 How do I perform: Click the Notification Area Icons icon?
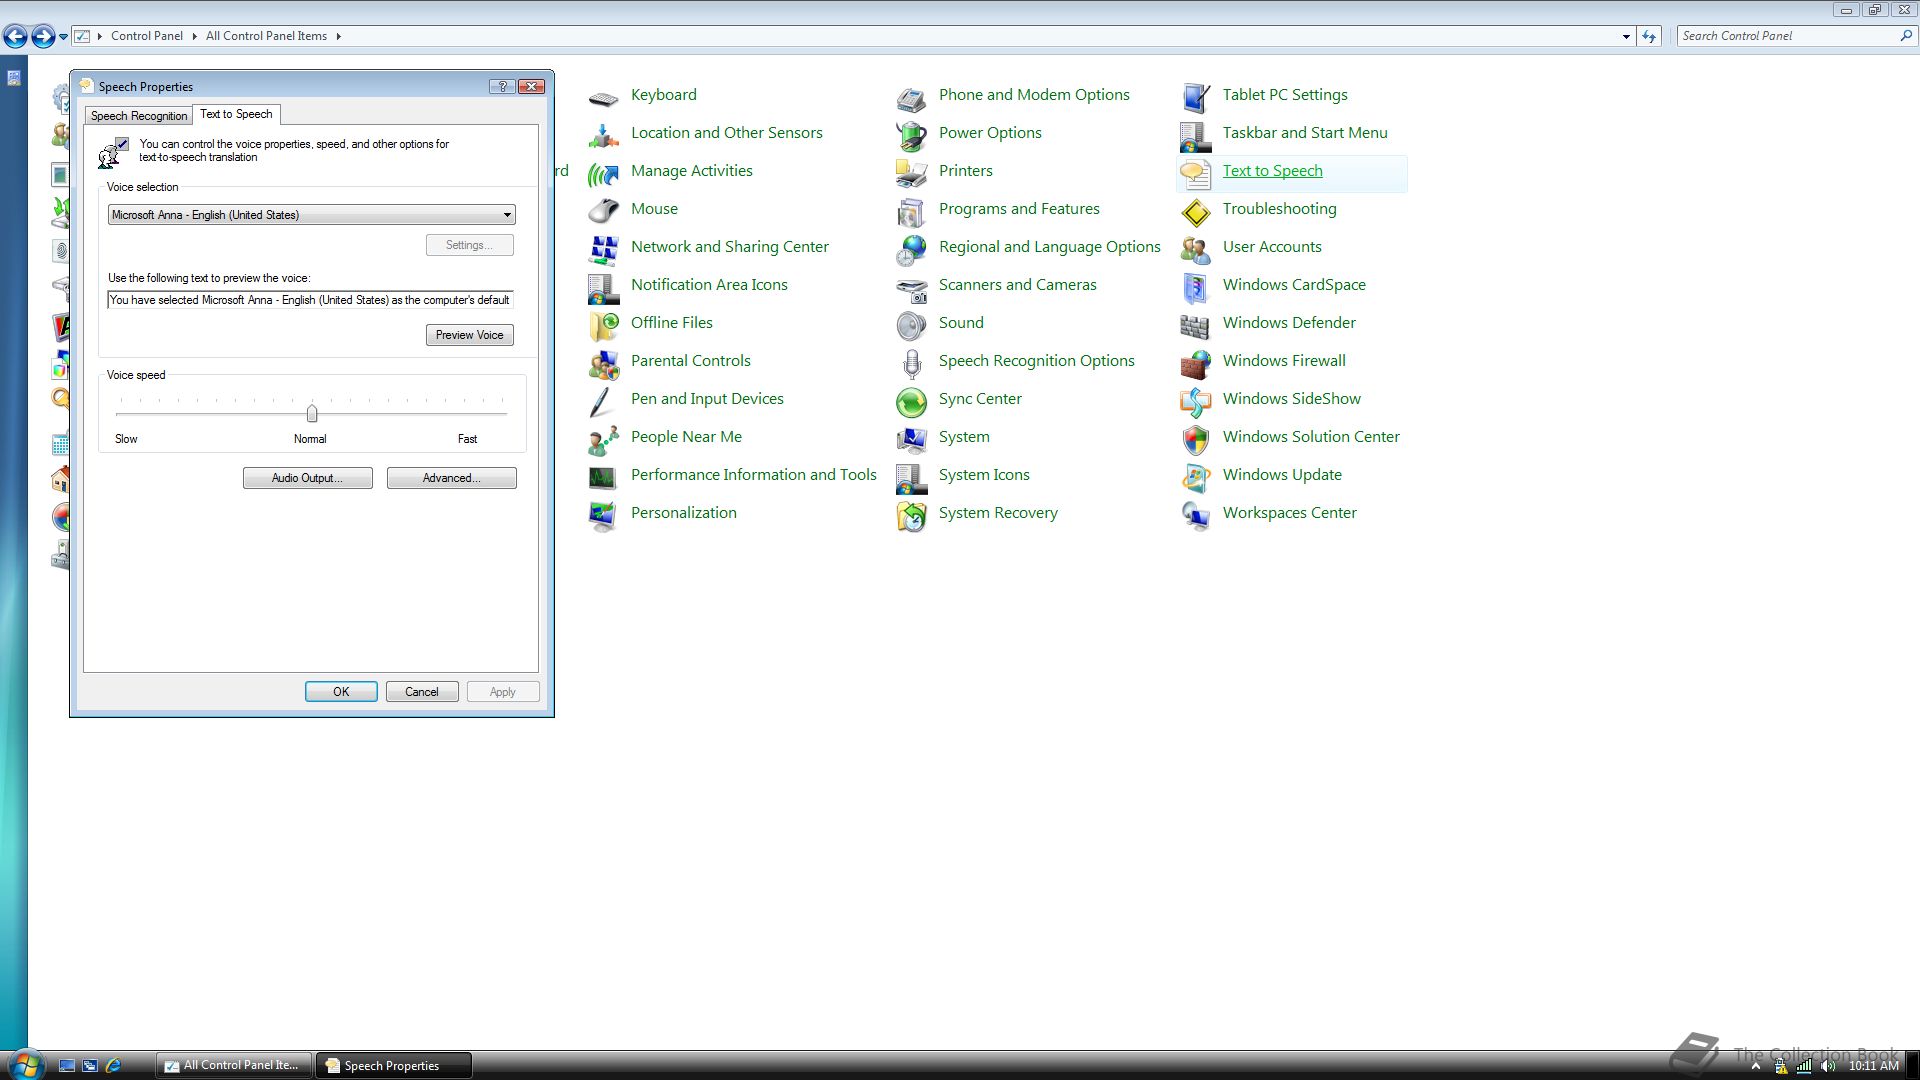click(603, 288)
